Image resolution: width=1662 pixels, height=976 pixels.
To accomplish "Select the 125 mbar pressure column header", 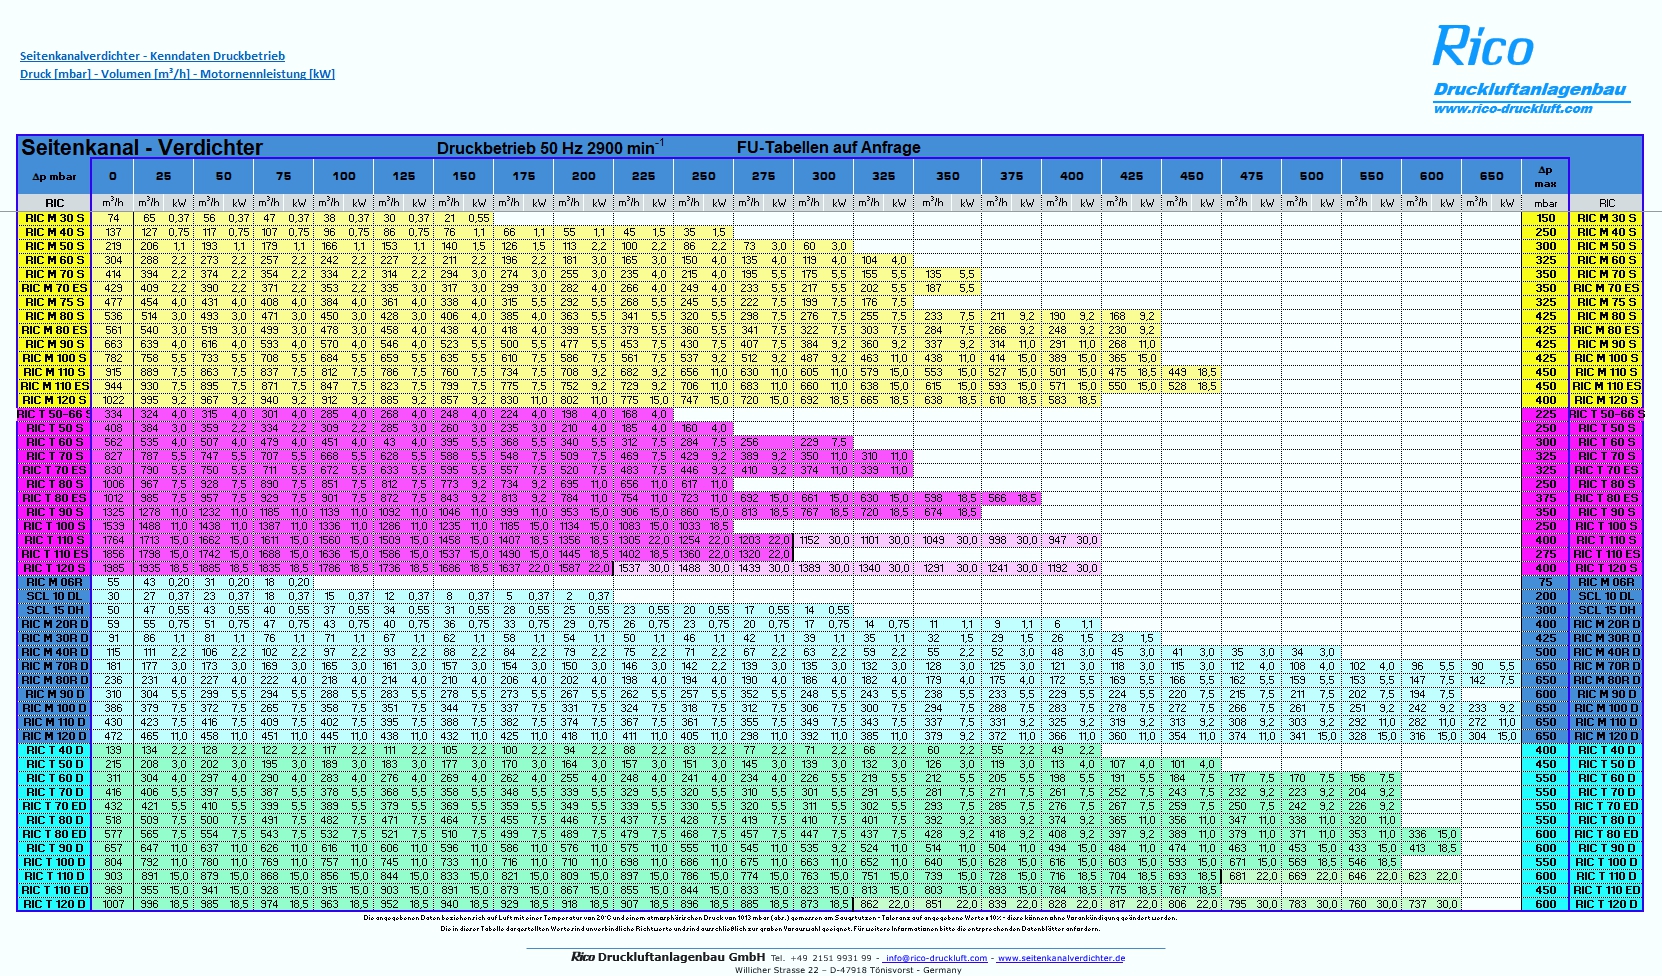I will click(x=403, y=176).
